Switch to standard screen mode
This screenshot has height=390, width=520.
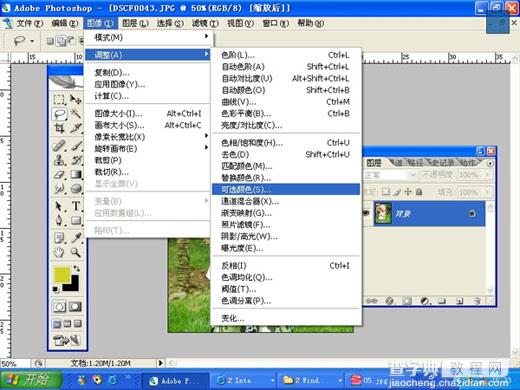coord(57,324)
